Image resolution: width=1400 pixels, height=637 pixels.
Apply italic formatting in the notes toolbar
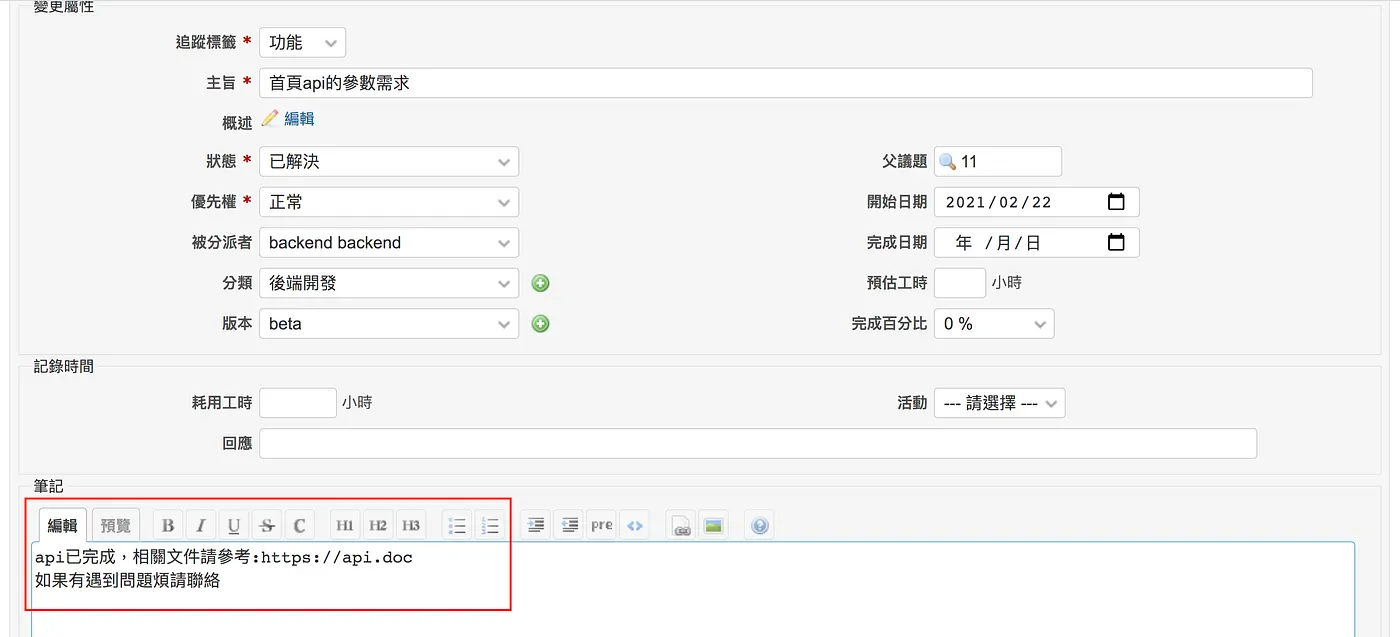tap(200, 525)
